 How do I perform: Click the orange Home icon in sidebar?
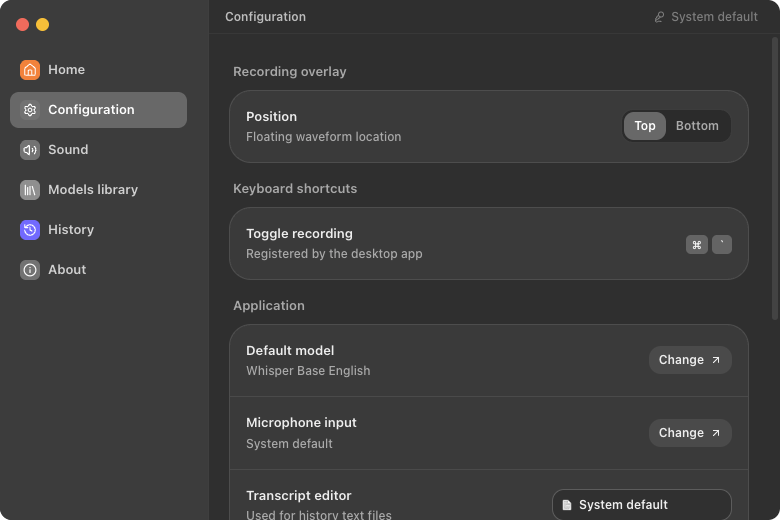point(30,70)
